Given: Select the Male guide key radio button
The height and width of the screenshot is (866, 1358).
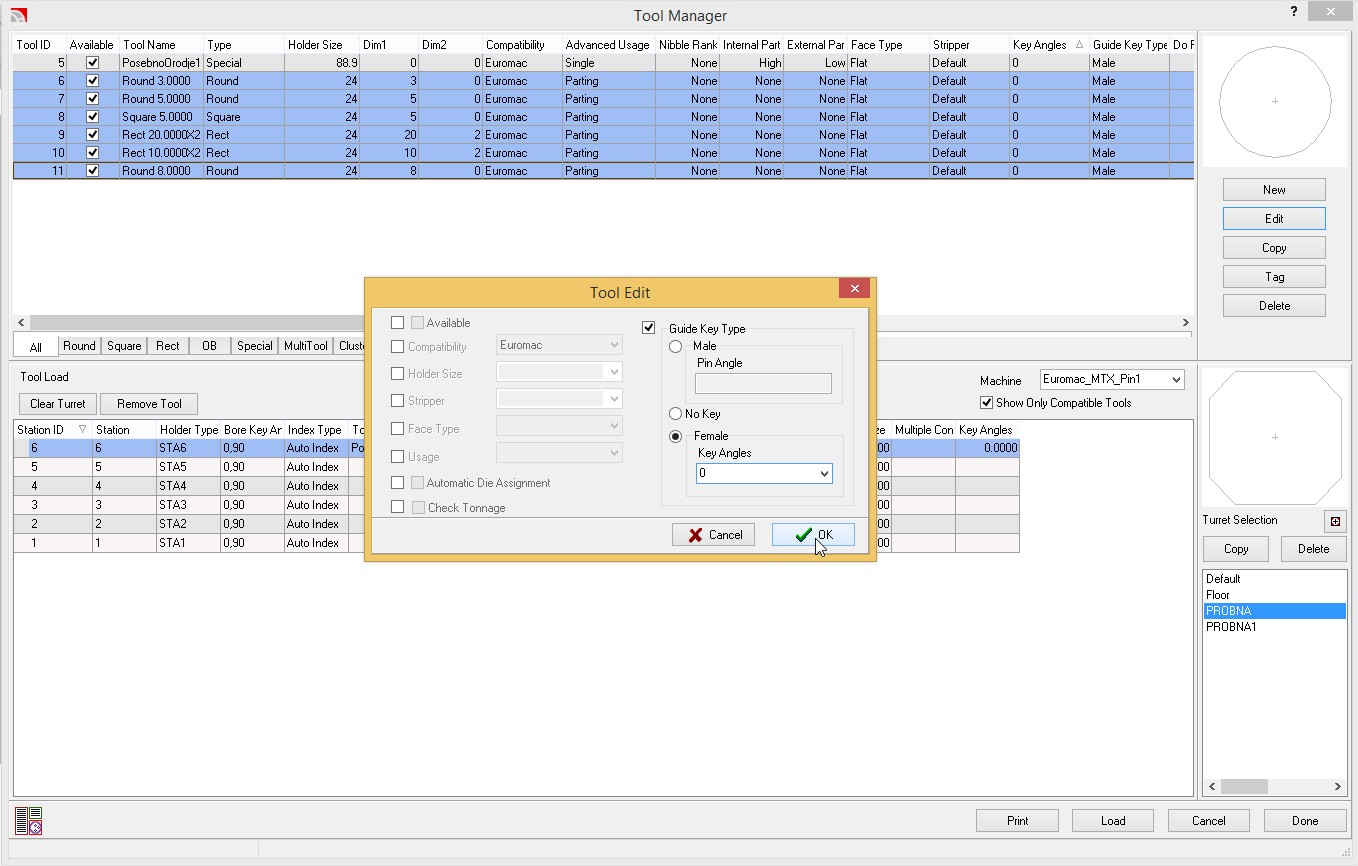Looking at the screenshot, I should pyautogui.click(x=676, y=346).
